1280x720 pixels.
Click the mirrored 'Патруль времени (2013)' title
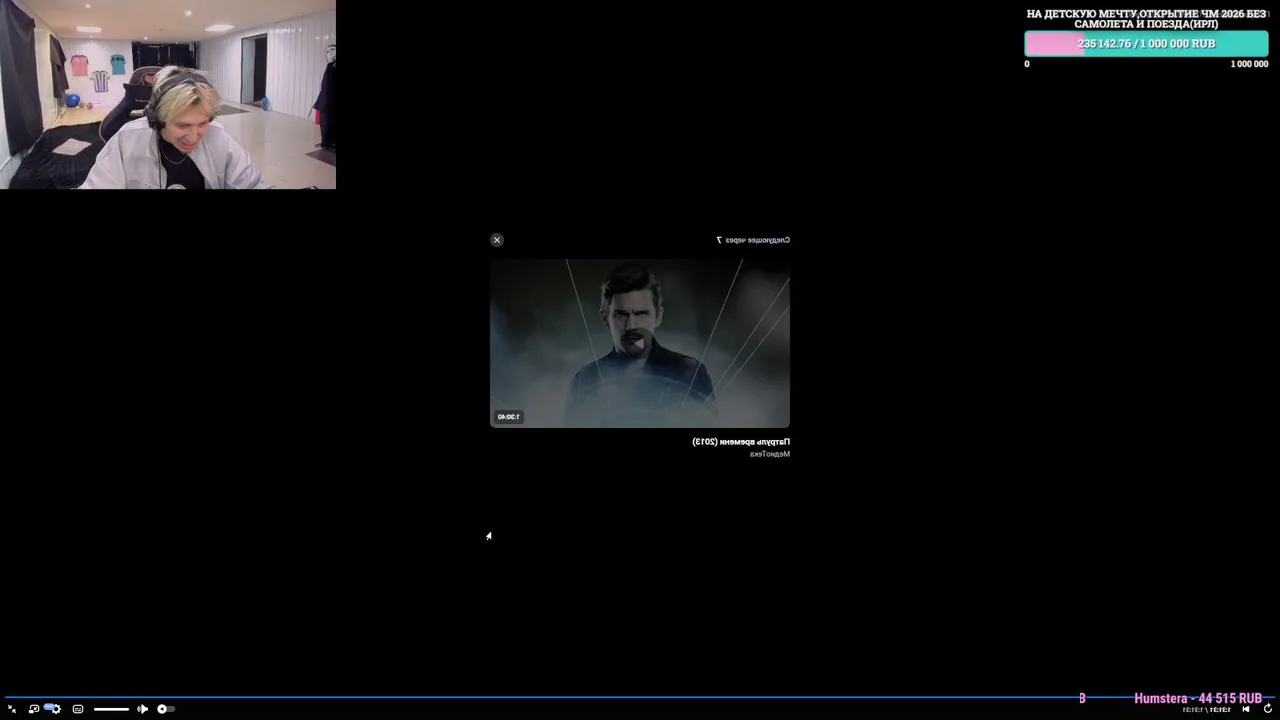[x=741, y=441]
